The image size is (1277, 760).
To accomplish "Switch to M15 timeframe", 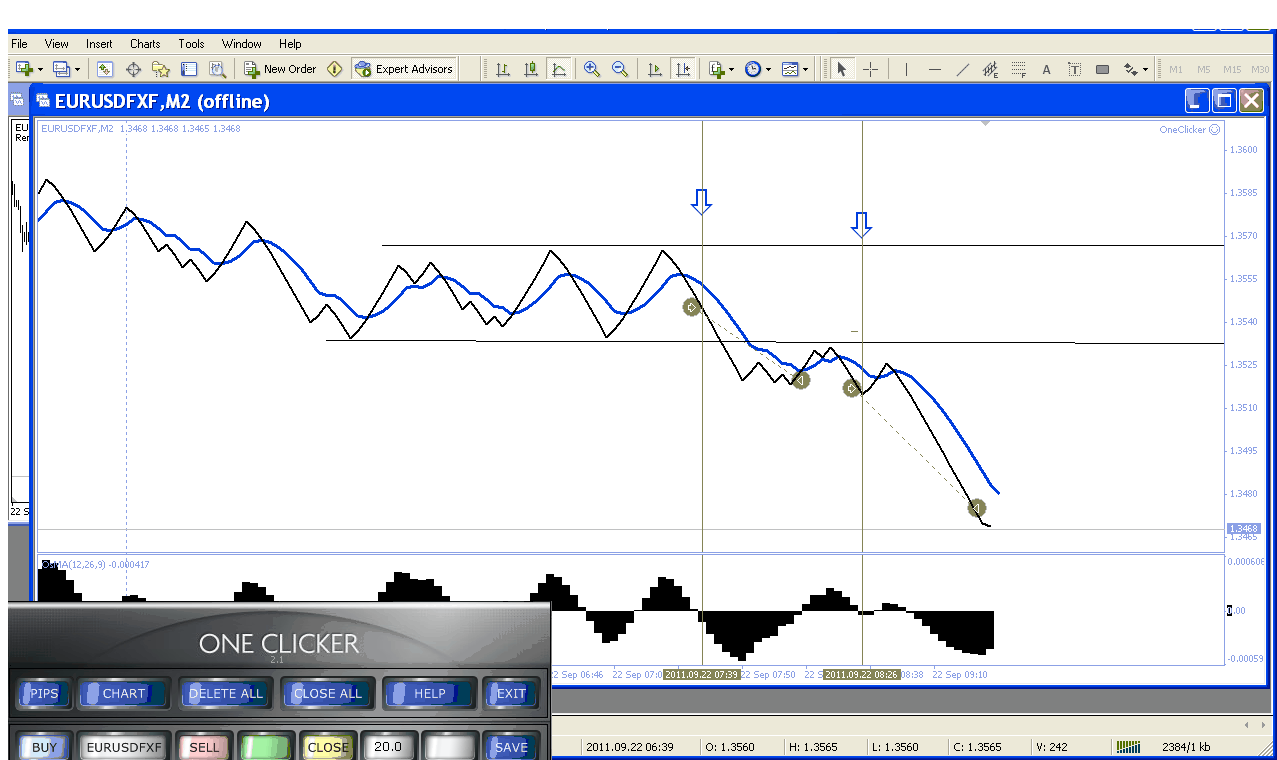I will (x=1231, y=69).
